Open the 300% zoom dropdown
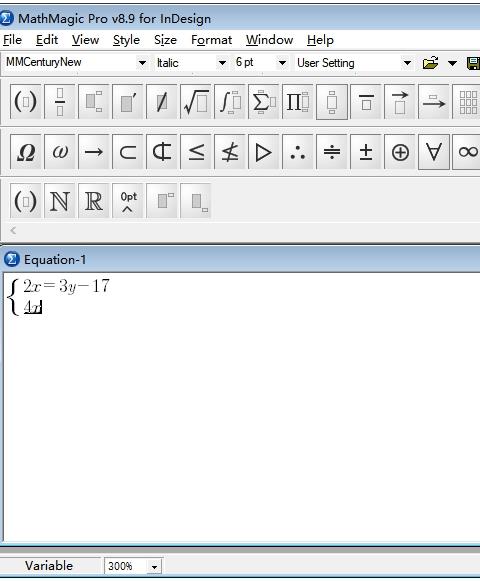 [154, 567]
